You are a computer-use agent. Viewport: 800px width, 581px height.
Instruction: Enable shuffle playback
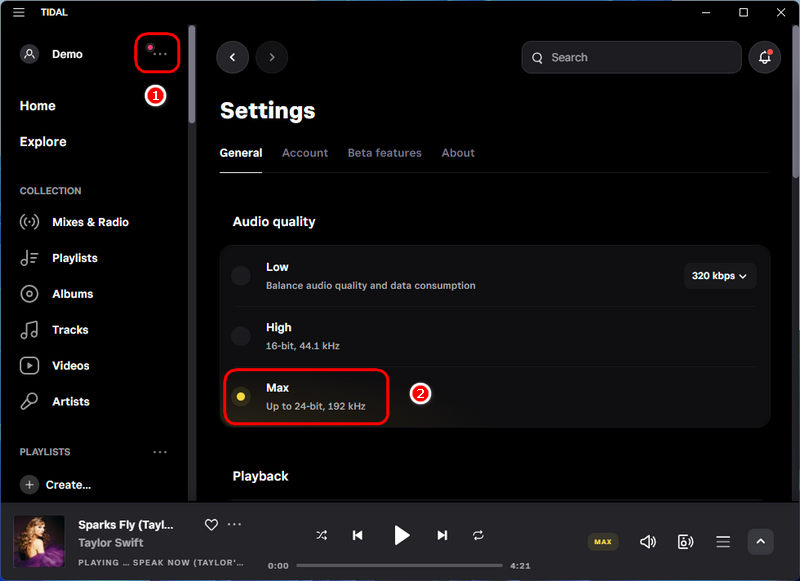(x=322, y=535)
